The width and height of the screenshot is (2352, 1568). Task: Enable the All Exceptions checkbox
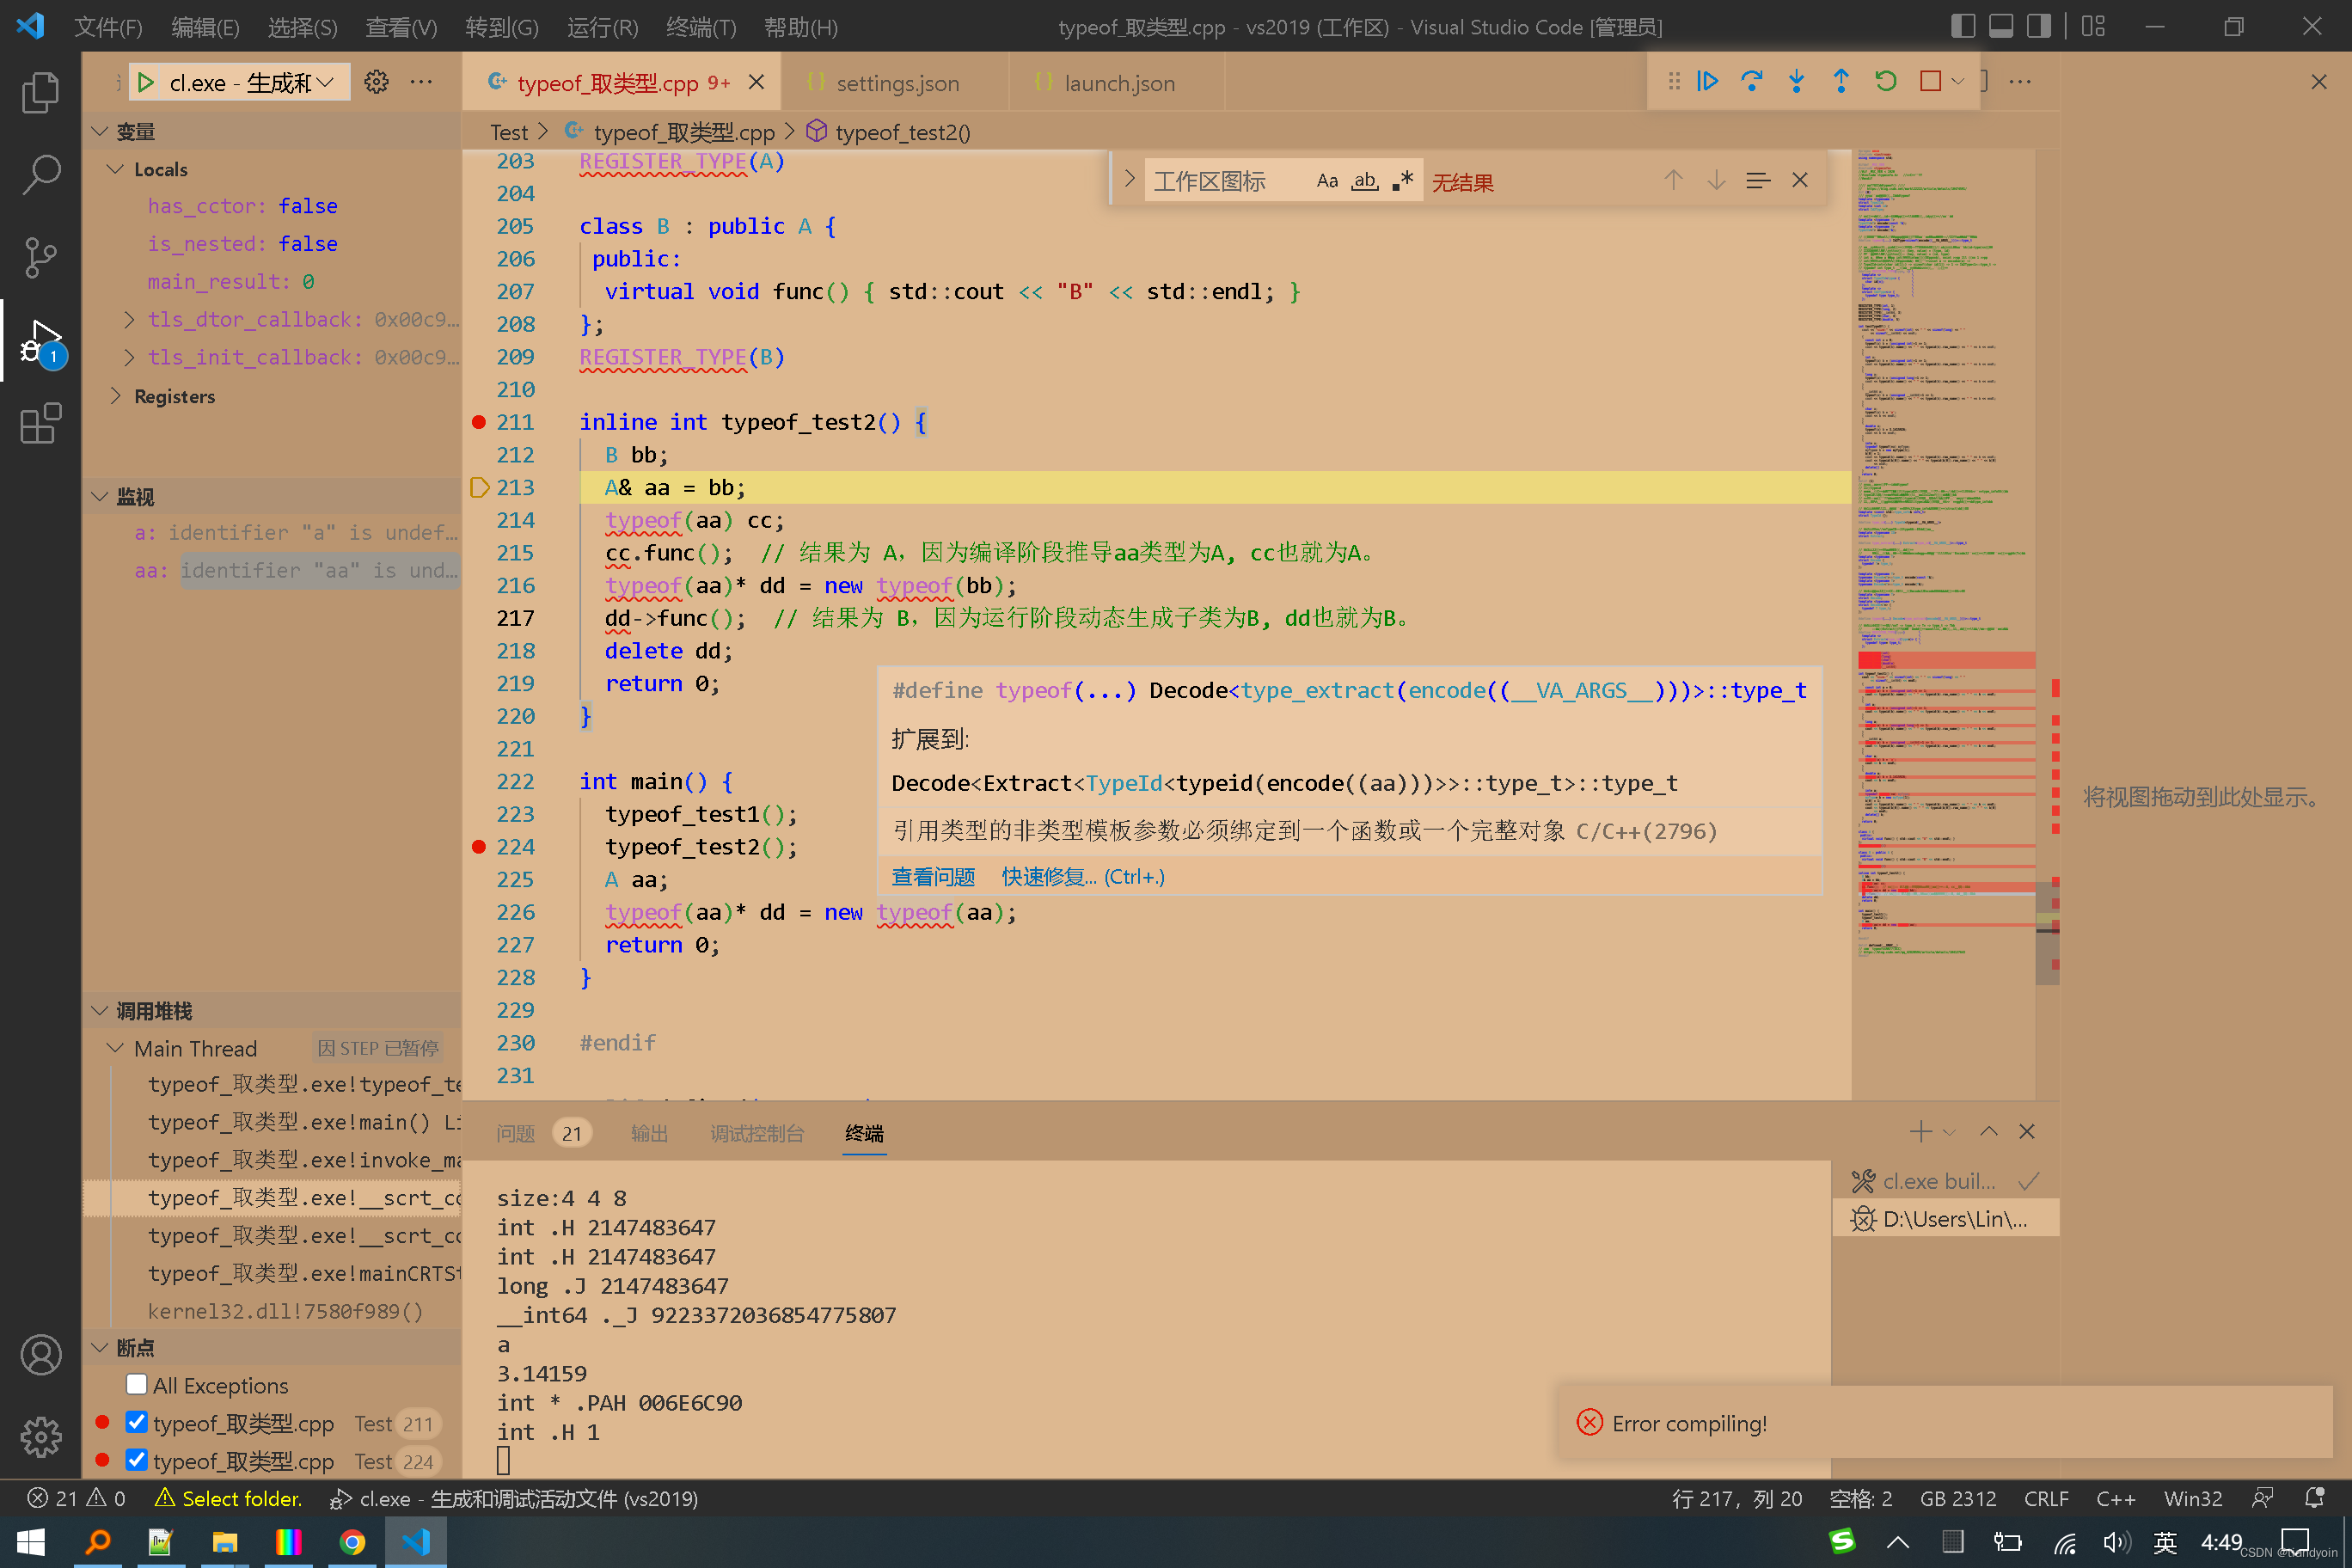click(137, 1385)
